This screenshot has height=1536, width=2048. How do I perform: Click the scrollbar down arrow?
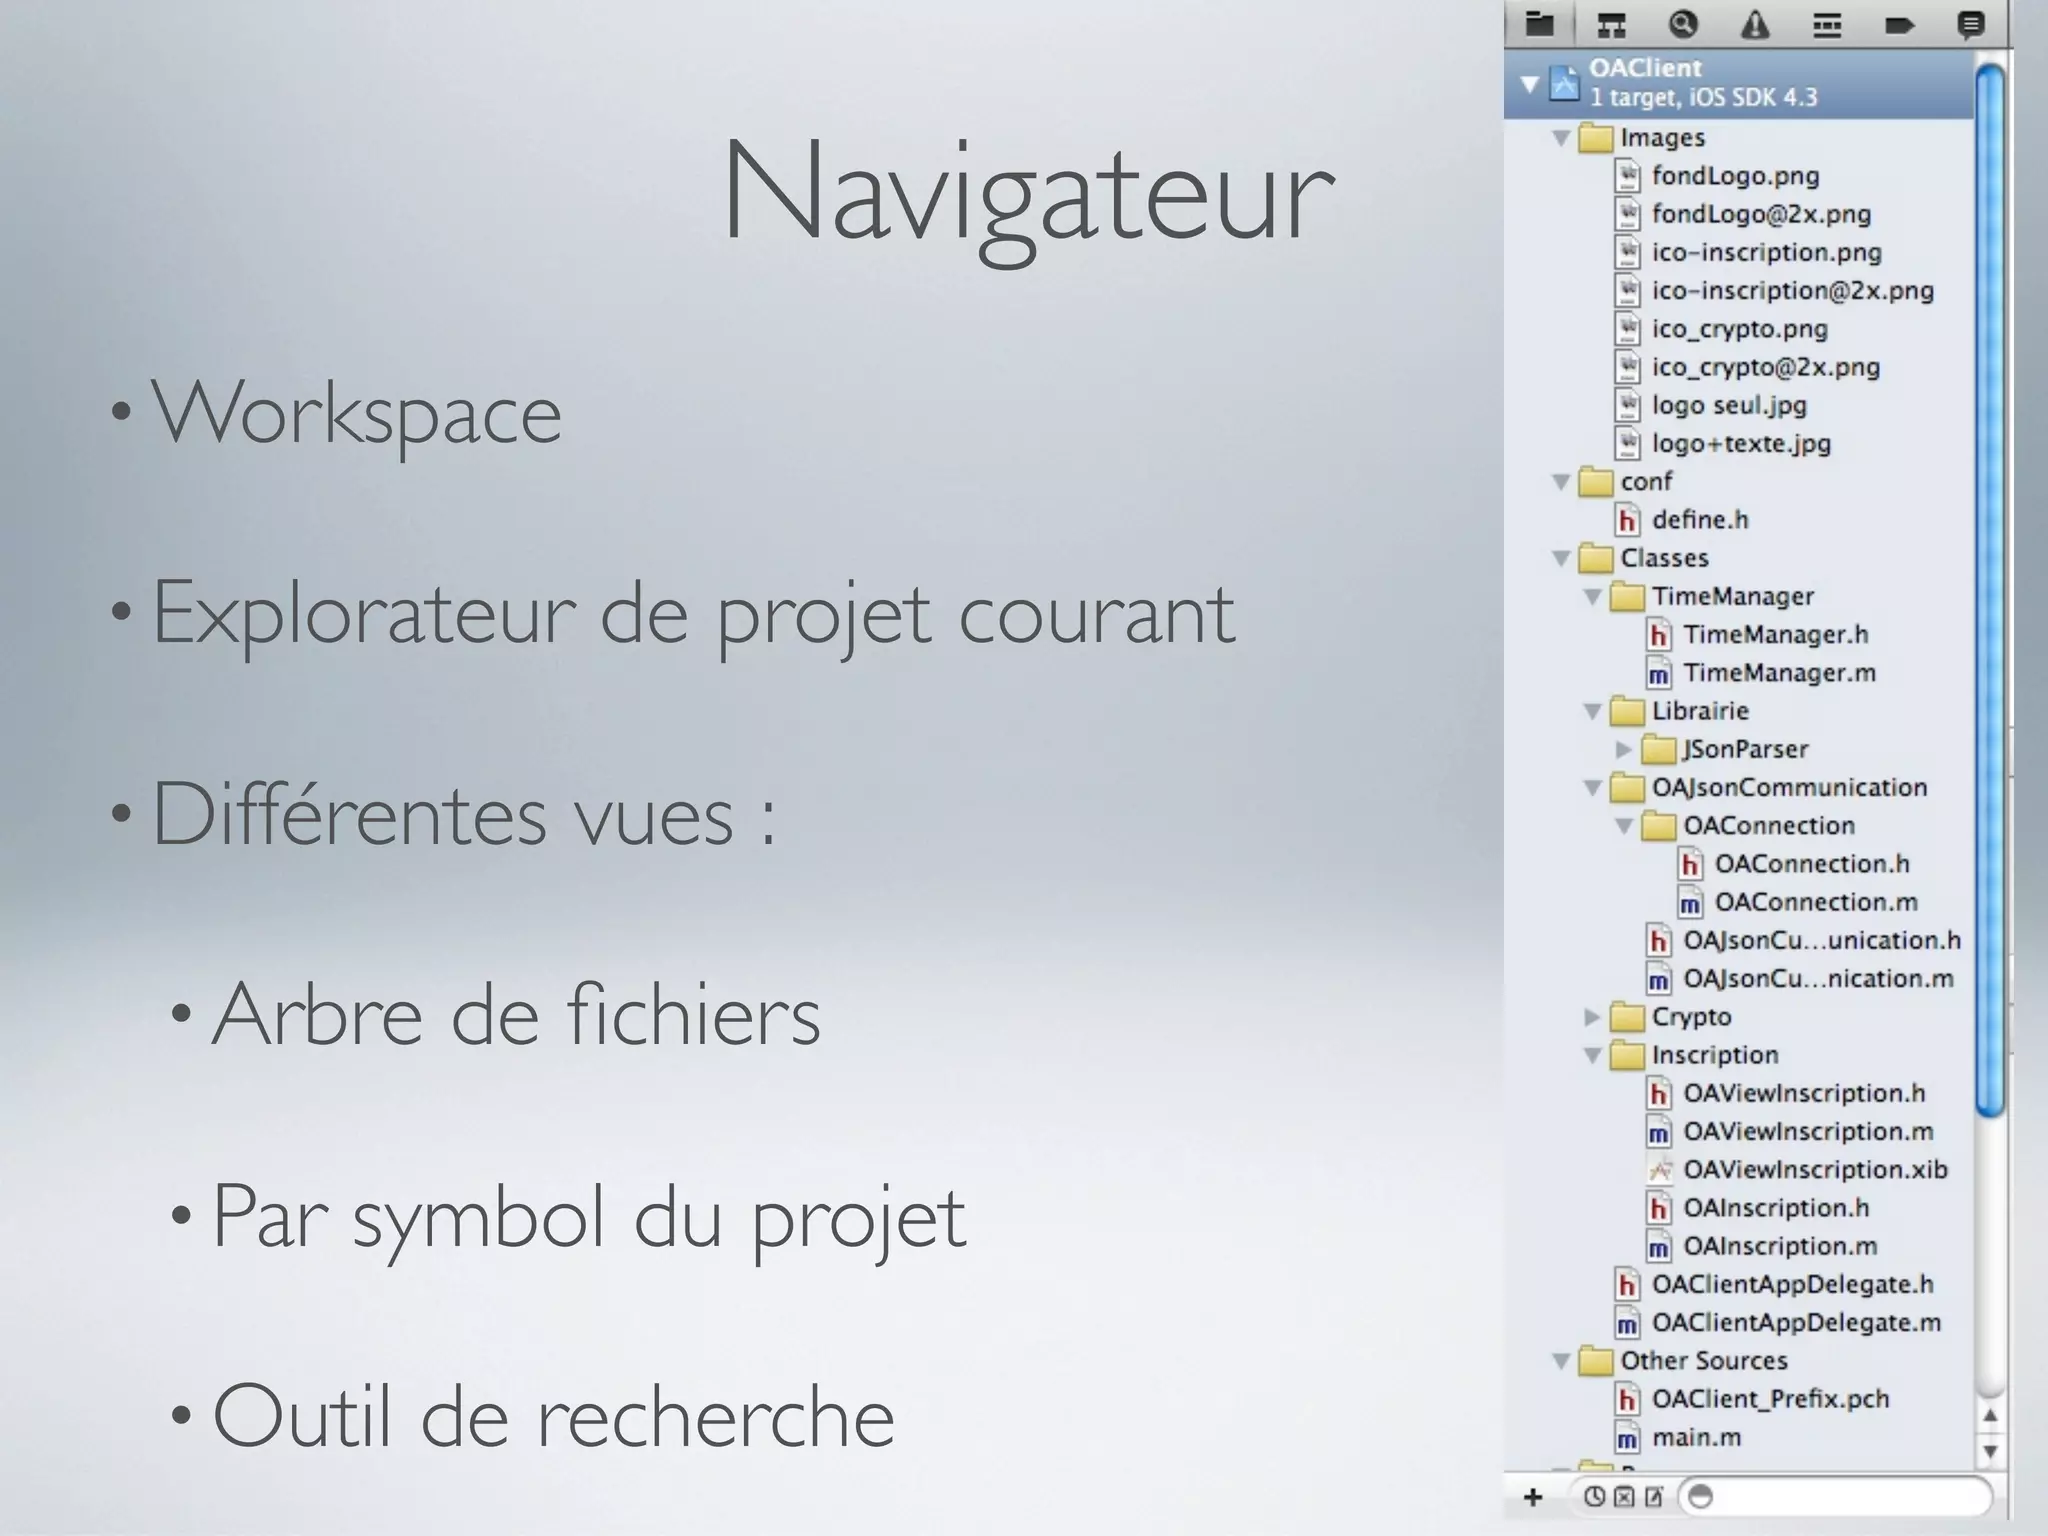click(1990, 1451)
